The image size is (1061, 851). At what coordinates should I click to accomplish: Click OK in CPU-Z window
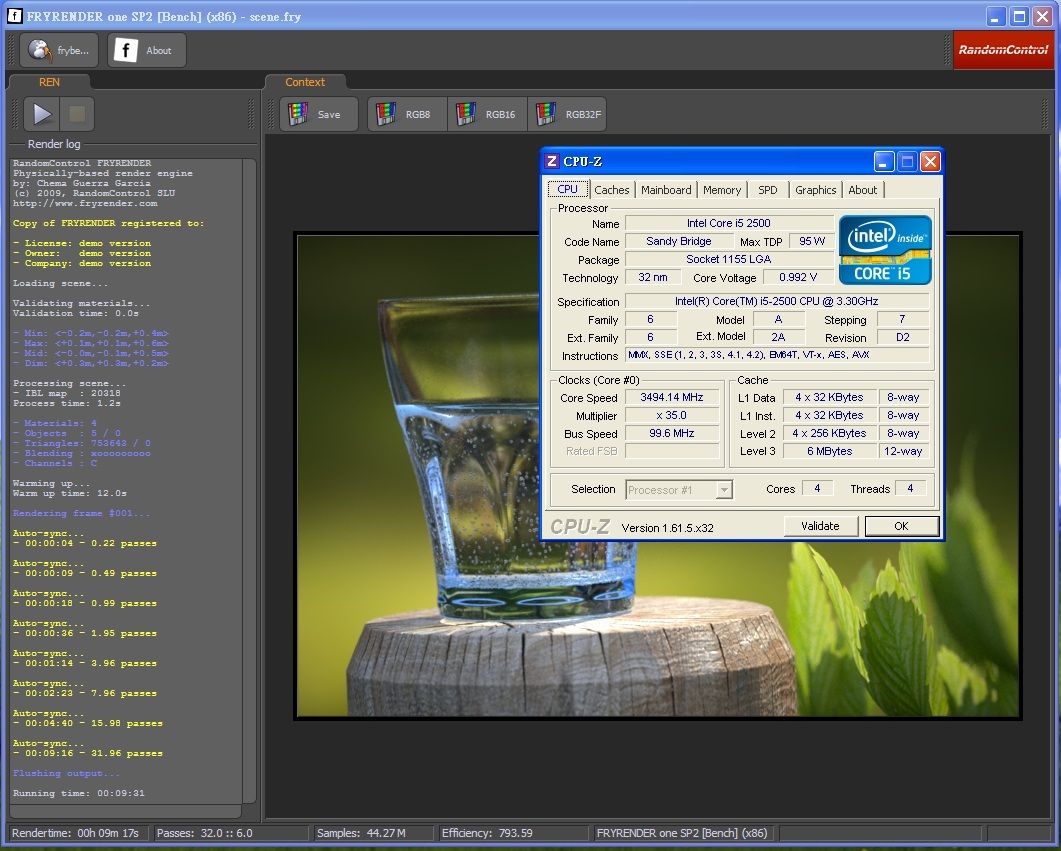pyautogui.click(x=901, y=526)
